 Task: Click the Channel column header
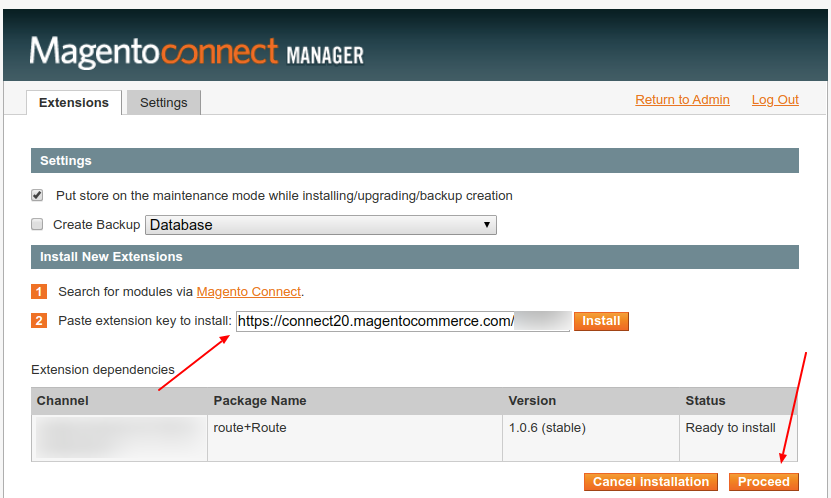[x=63, y=401]
